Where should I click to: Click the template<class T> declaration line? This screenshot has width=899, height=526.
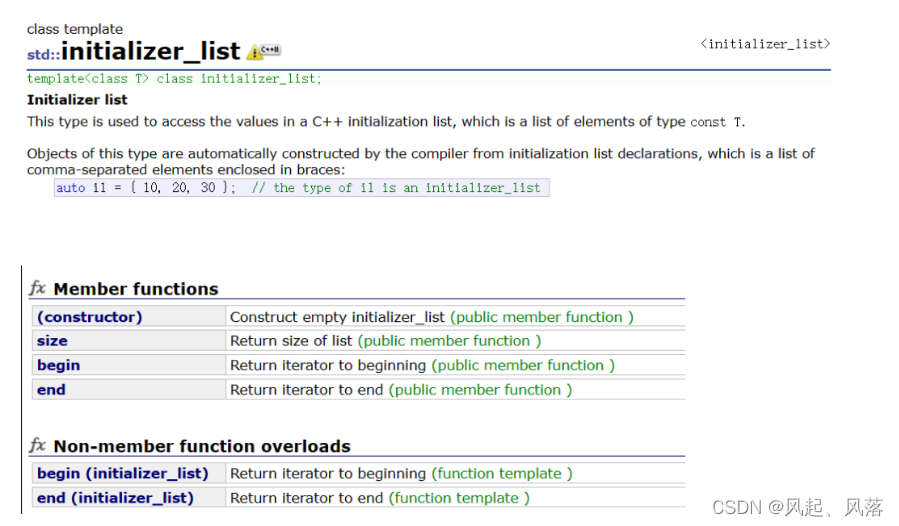(174, 79)
